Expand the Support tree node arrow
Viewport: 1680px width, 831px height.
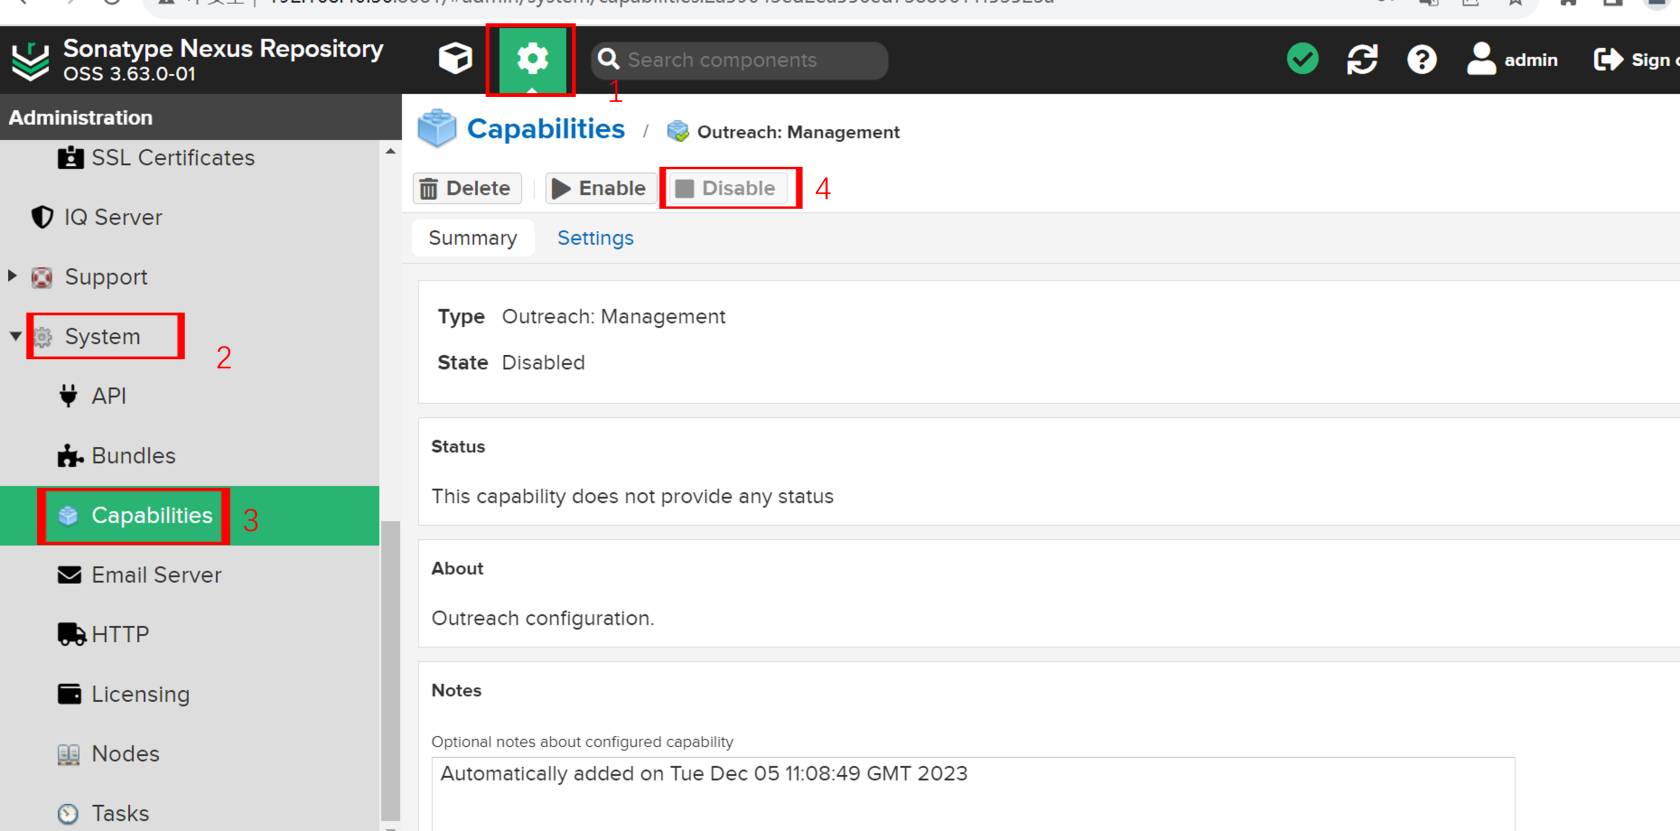tap(12, 276)
